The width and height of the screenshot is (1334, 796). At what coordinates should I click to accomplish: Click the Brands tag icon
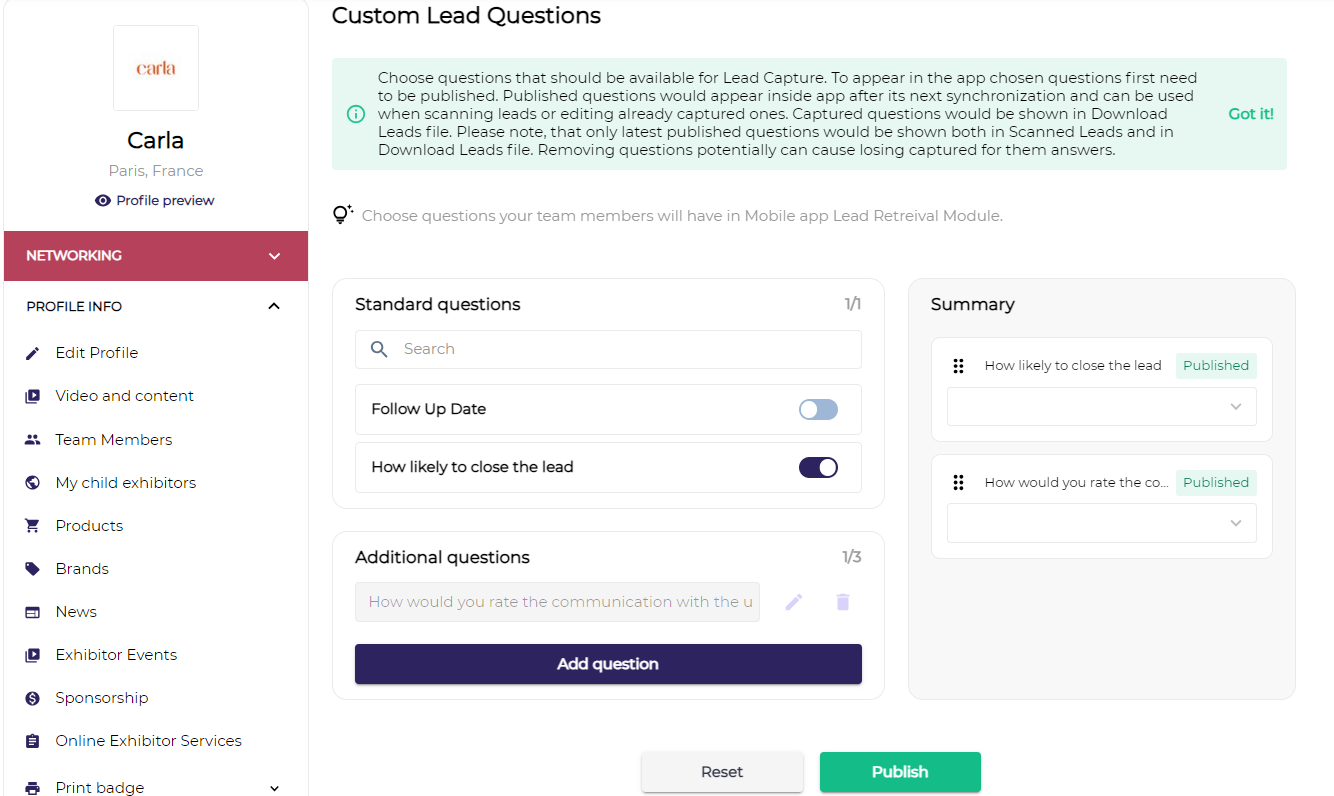click(33, 569)
